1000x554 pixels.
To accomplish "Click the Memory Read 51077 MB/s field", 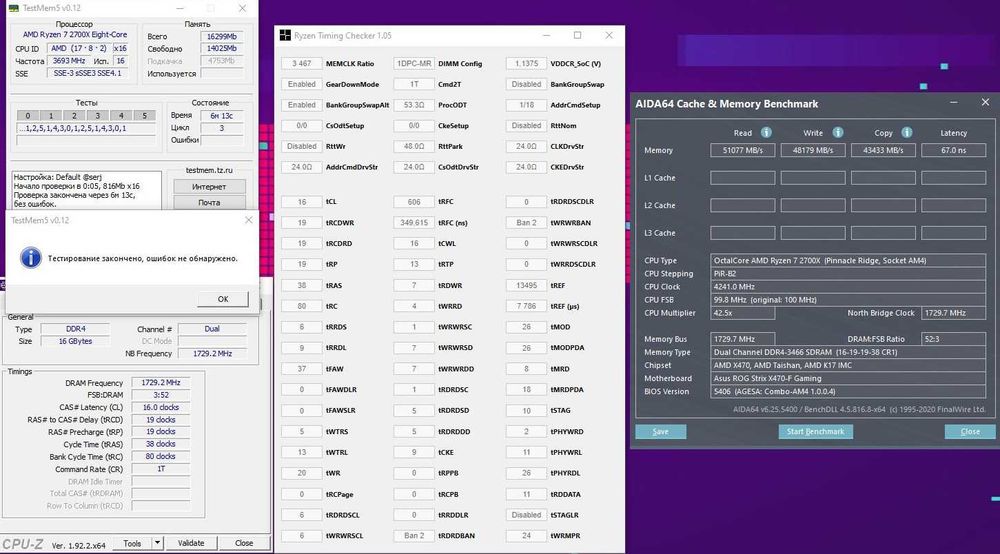I will coord(743,150).
